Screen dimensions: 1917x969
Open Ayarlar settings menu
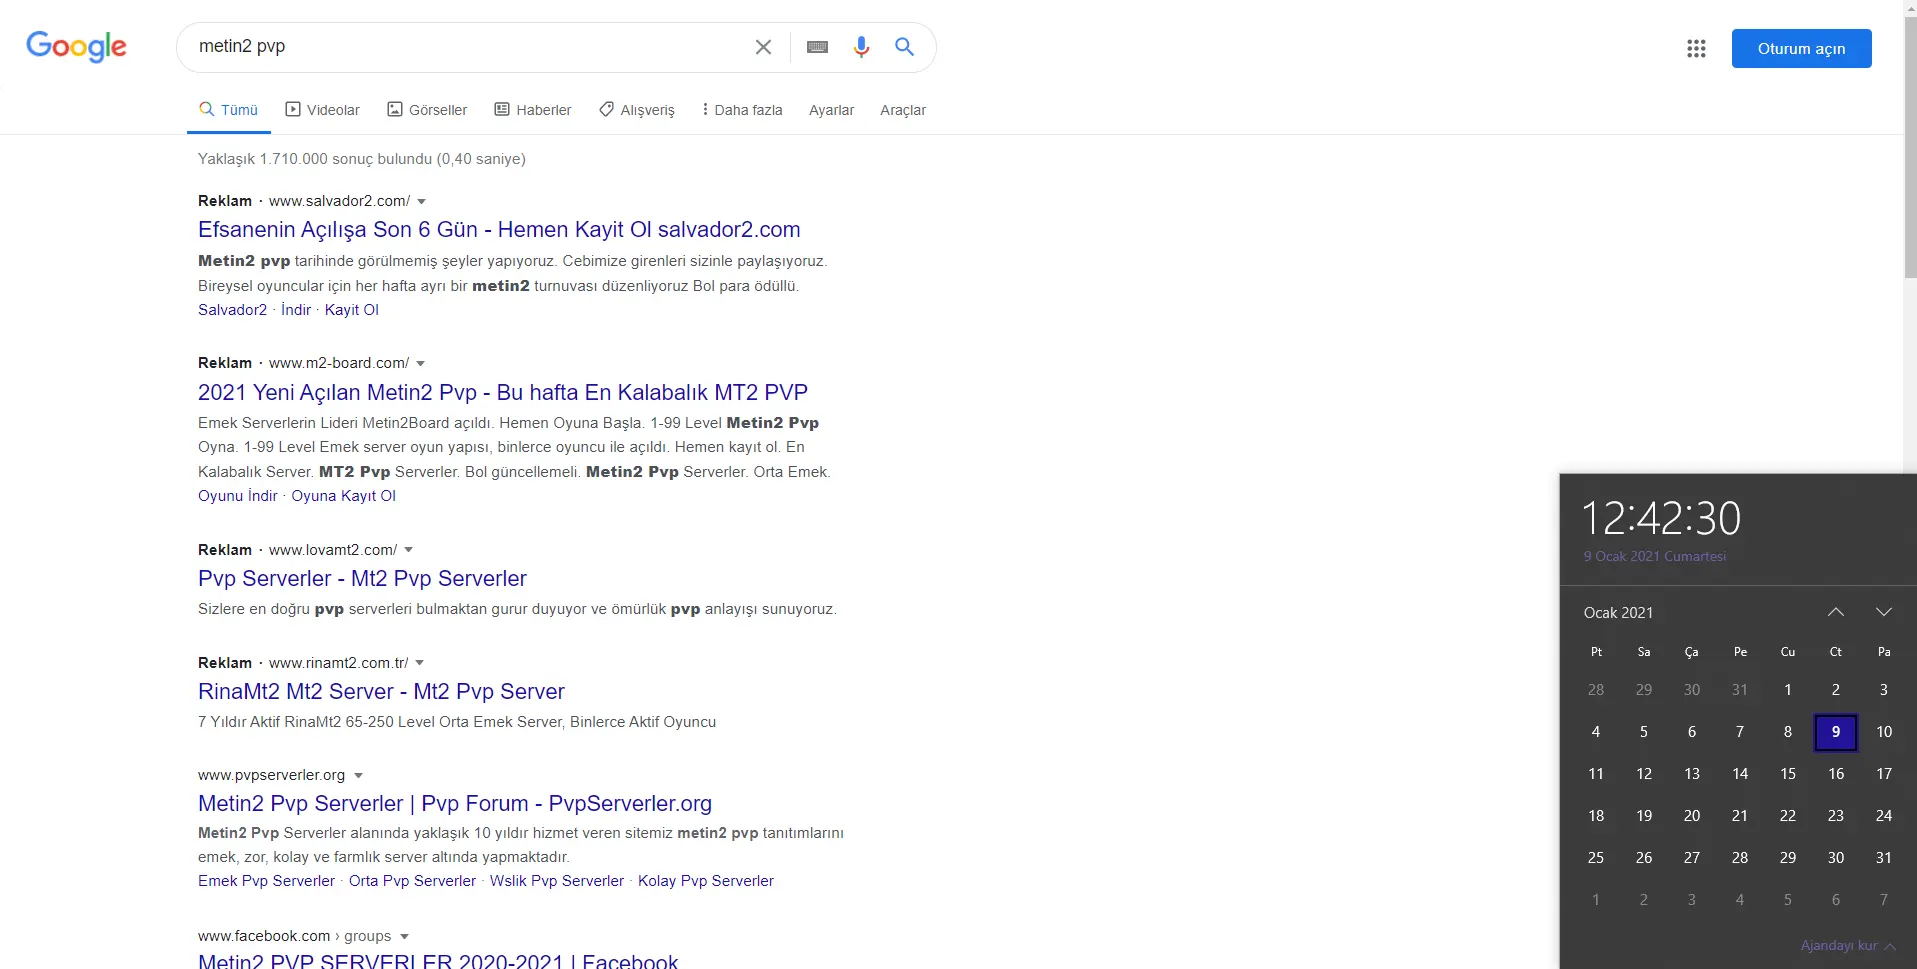click(831, 110)
